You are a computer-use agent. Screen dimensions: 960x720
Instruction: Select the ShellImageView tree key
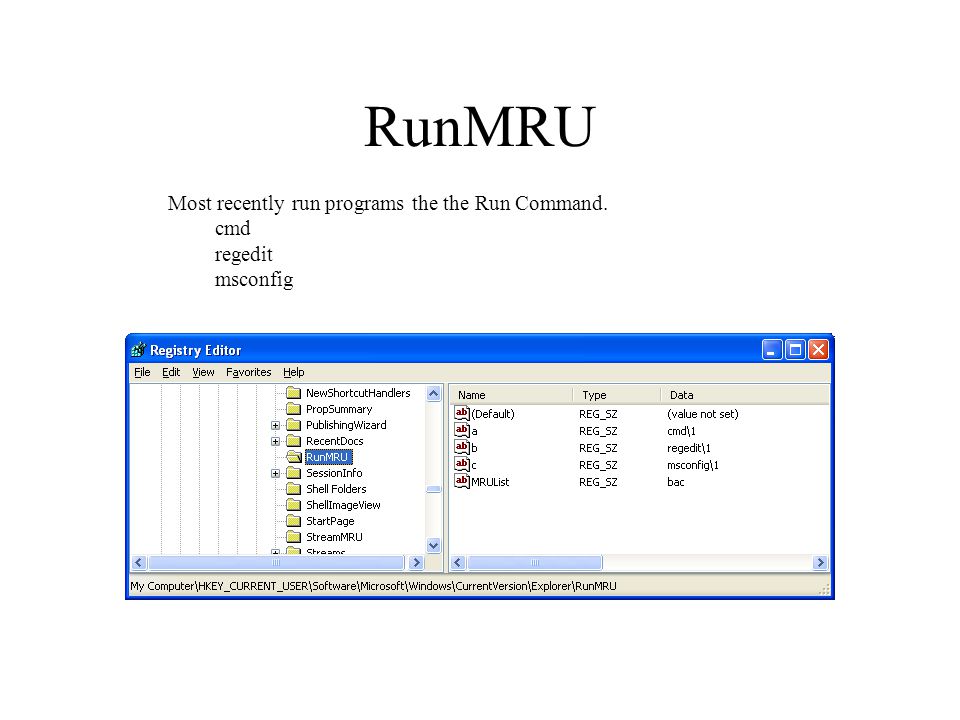(x=343, y=505)
